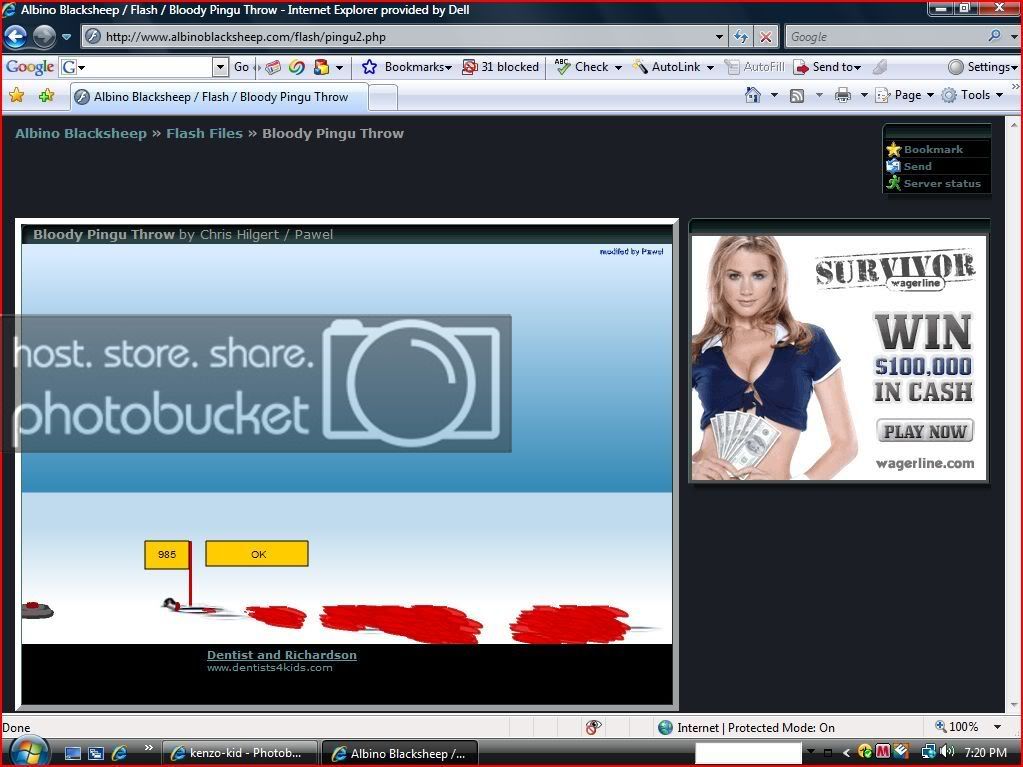Click the spell Check button

point(582,67)
